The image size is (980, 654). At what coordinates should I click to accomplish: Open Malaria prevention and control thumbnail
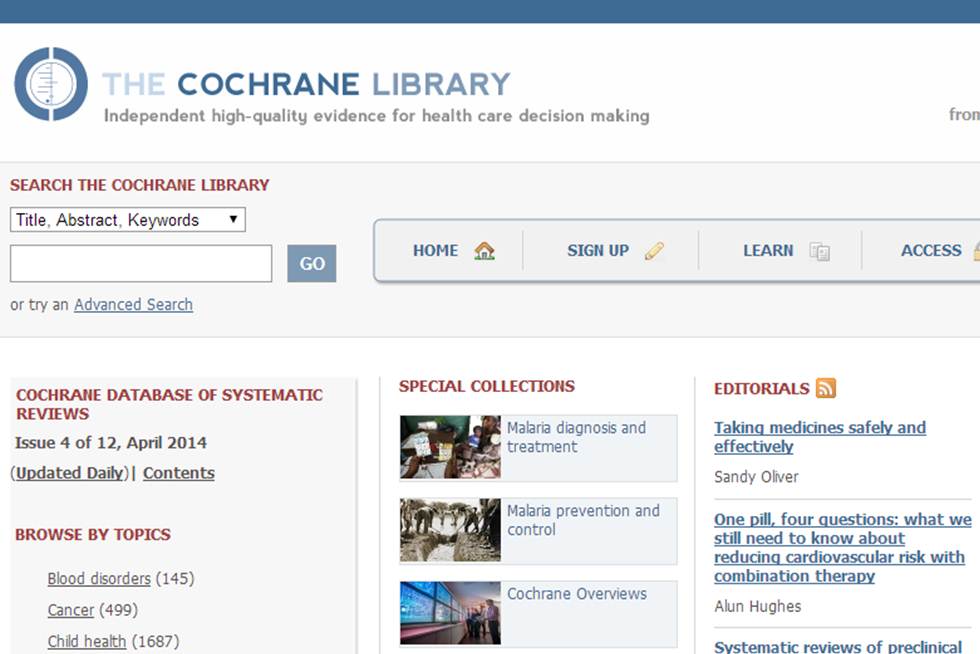point(451,530)
